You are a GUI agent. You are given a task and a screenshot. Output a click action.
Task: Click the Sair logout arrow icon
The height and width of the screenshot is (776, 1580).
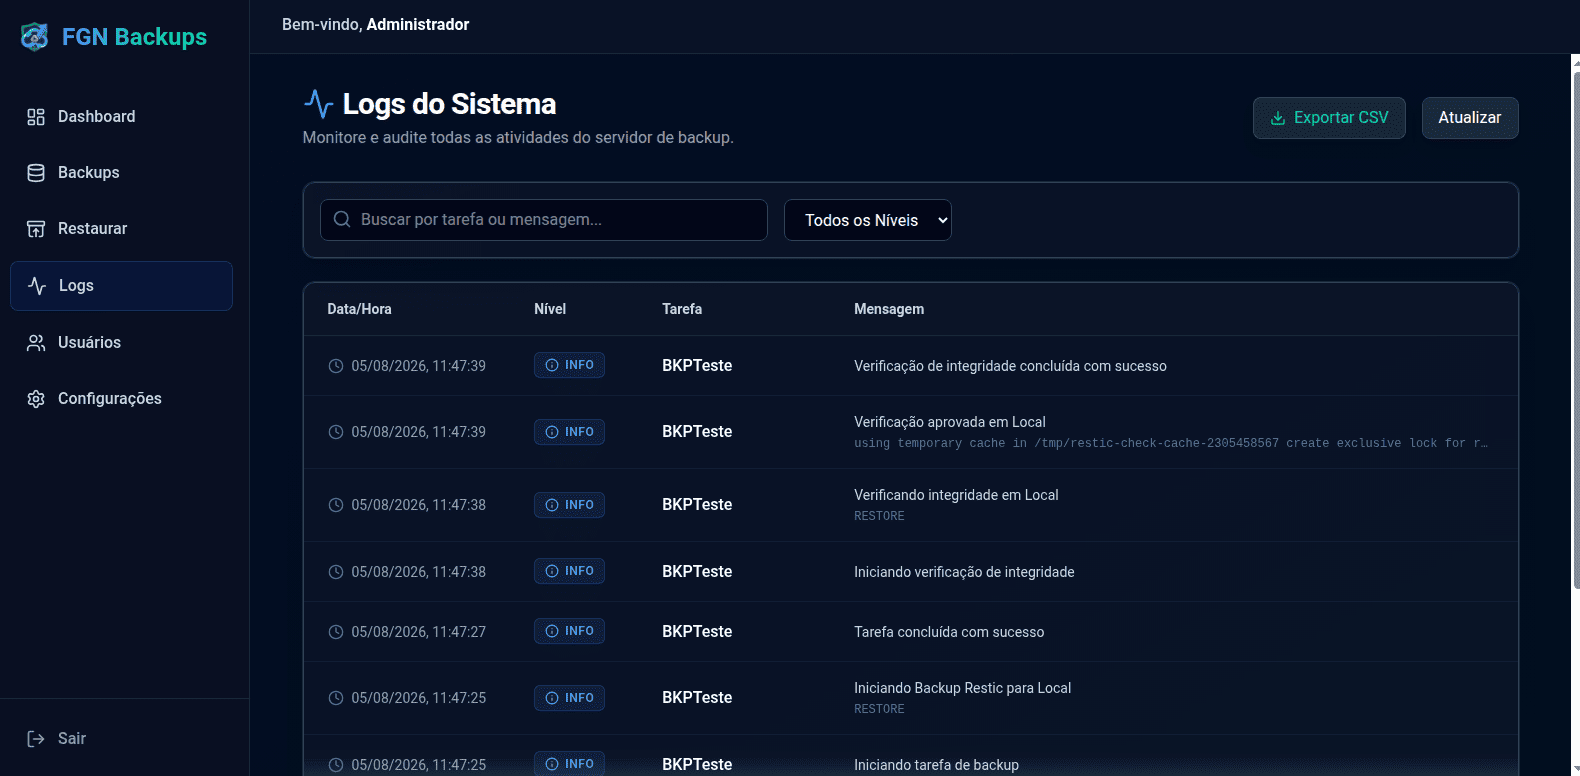pos(36,739)
